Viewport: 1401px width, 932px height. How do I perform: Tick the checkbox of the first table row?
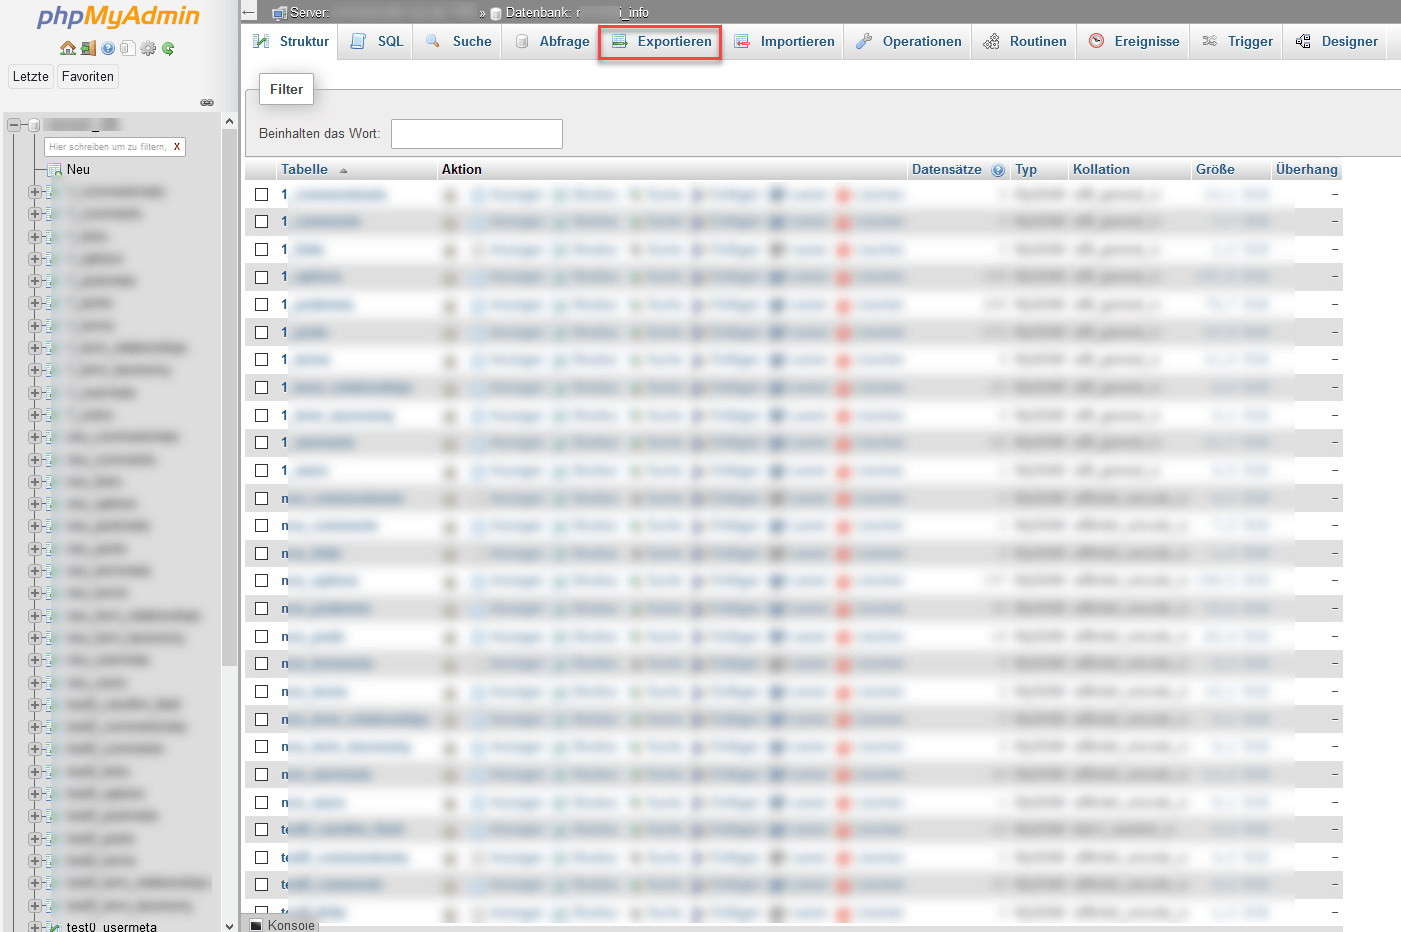click(x=261, y=194)
